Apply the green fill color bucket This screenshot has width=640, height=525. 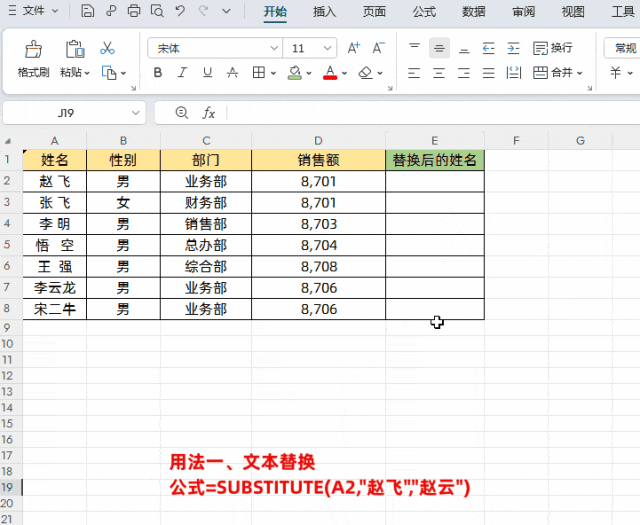click(295, 73)
